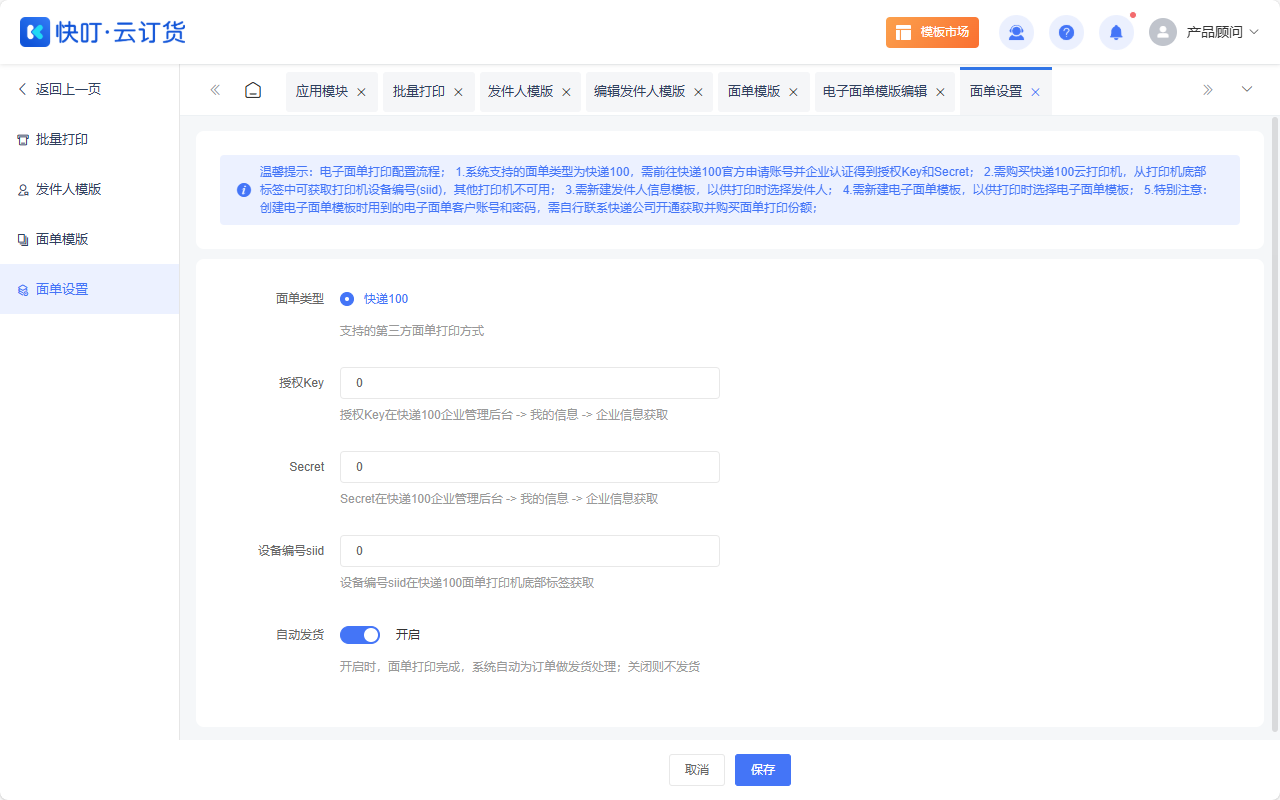Viewport: 1280px width, 800px height.
Task: Click the hint text starting with 'Secret在快递100企业管理后台'
Action: 499,499
